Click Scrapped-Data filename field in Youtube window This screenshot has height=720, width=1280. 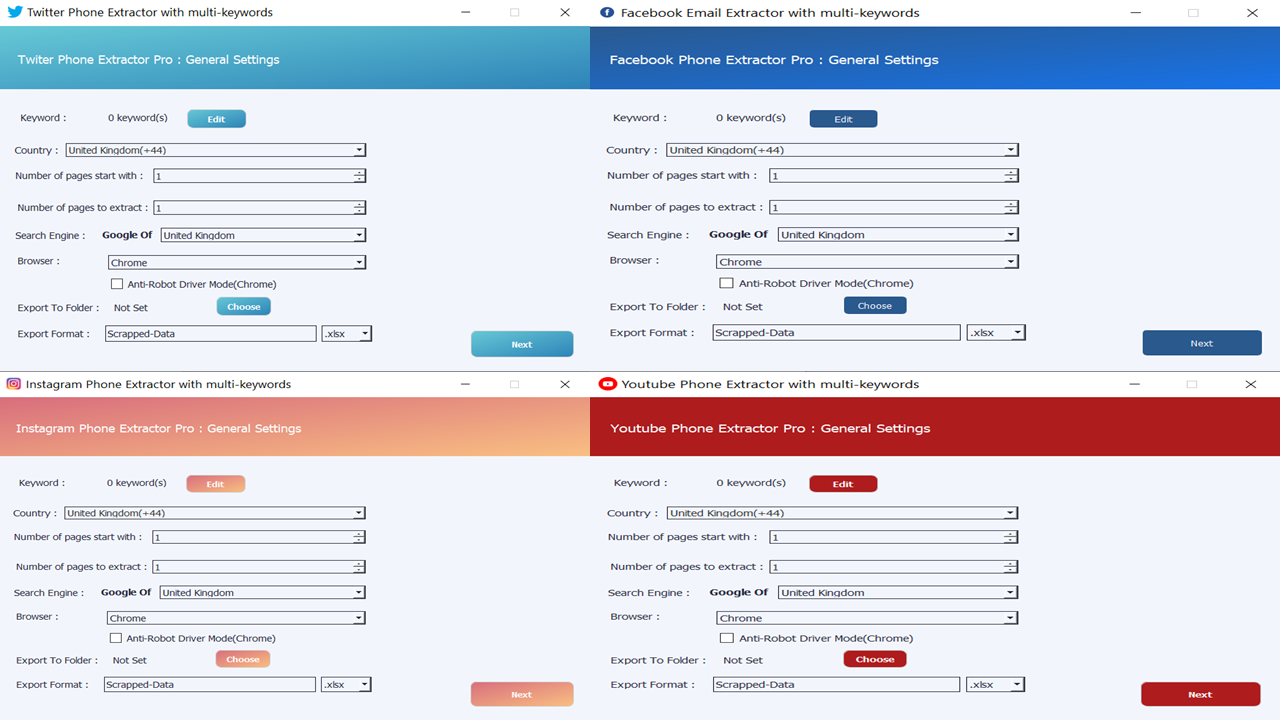[x=836, y=685]
